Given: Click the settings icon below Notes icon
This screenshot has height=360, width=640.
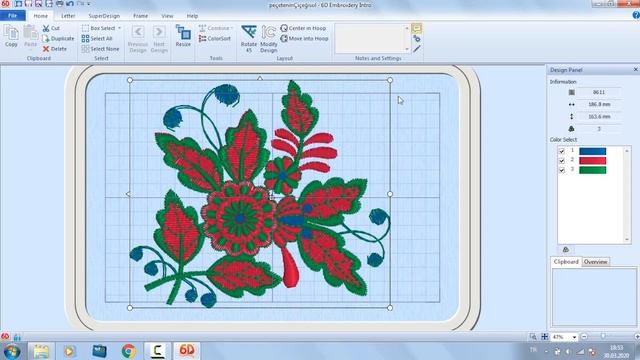Looking at the screenshot, I should pos(417,39).
